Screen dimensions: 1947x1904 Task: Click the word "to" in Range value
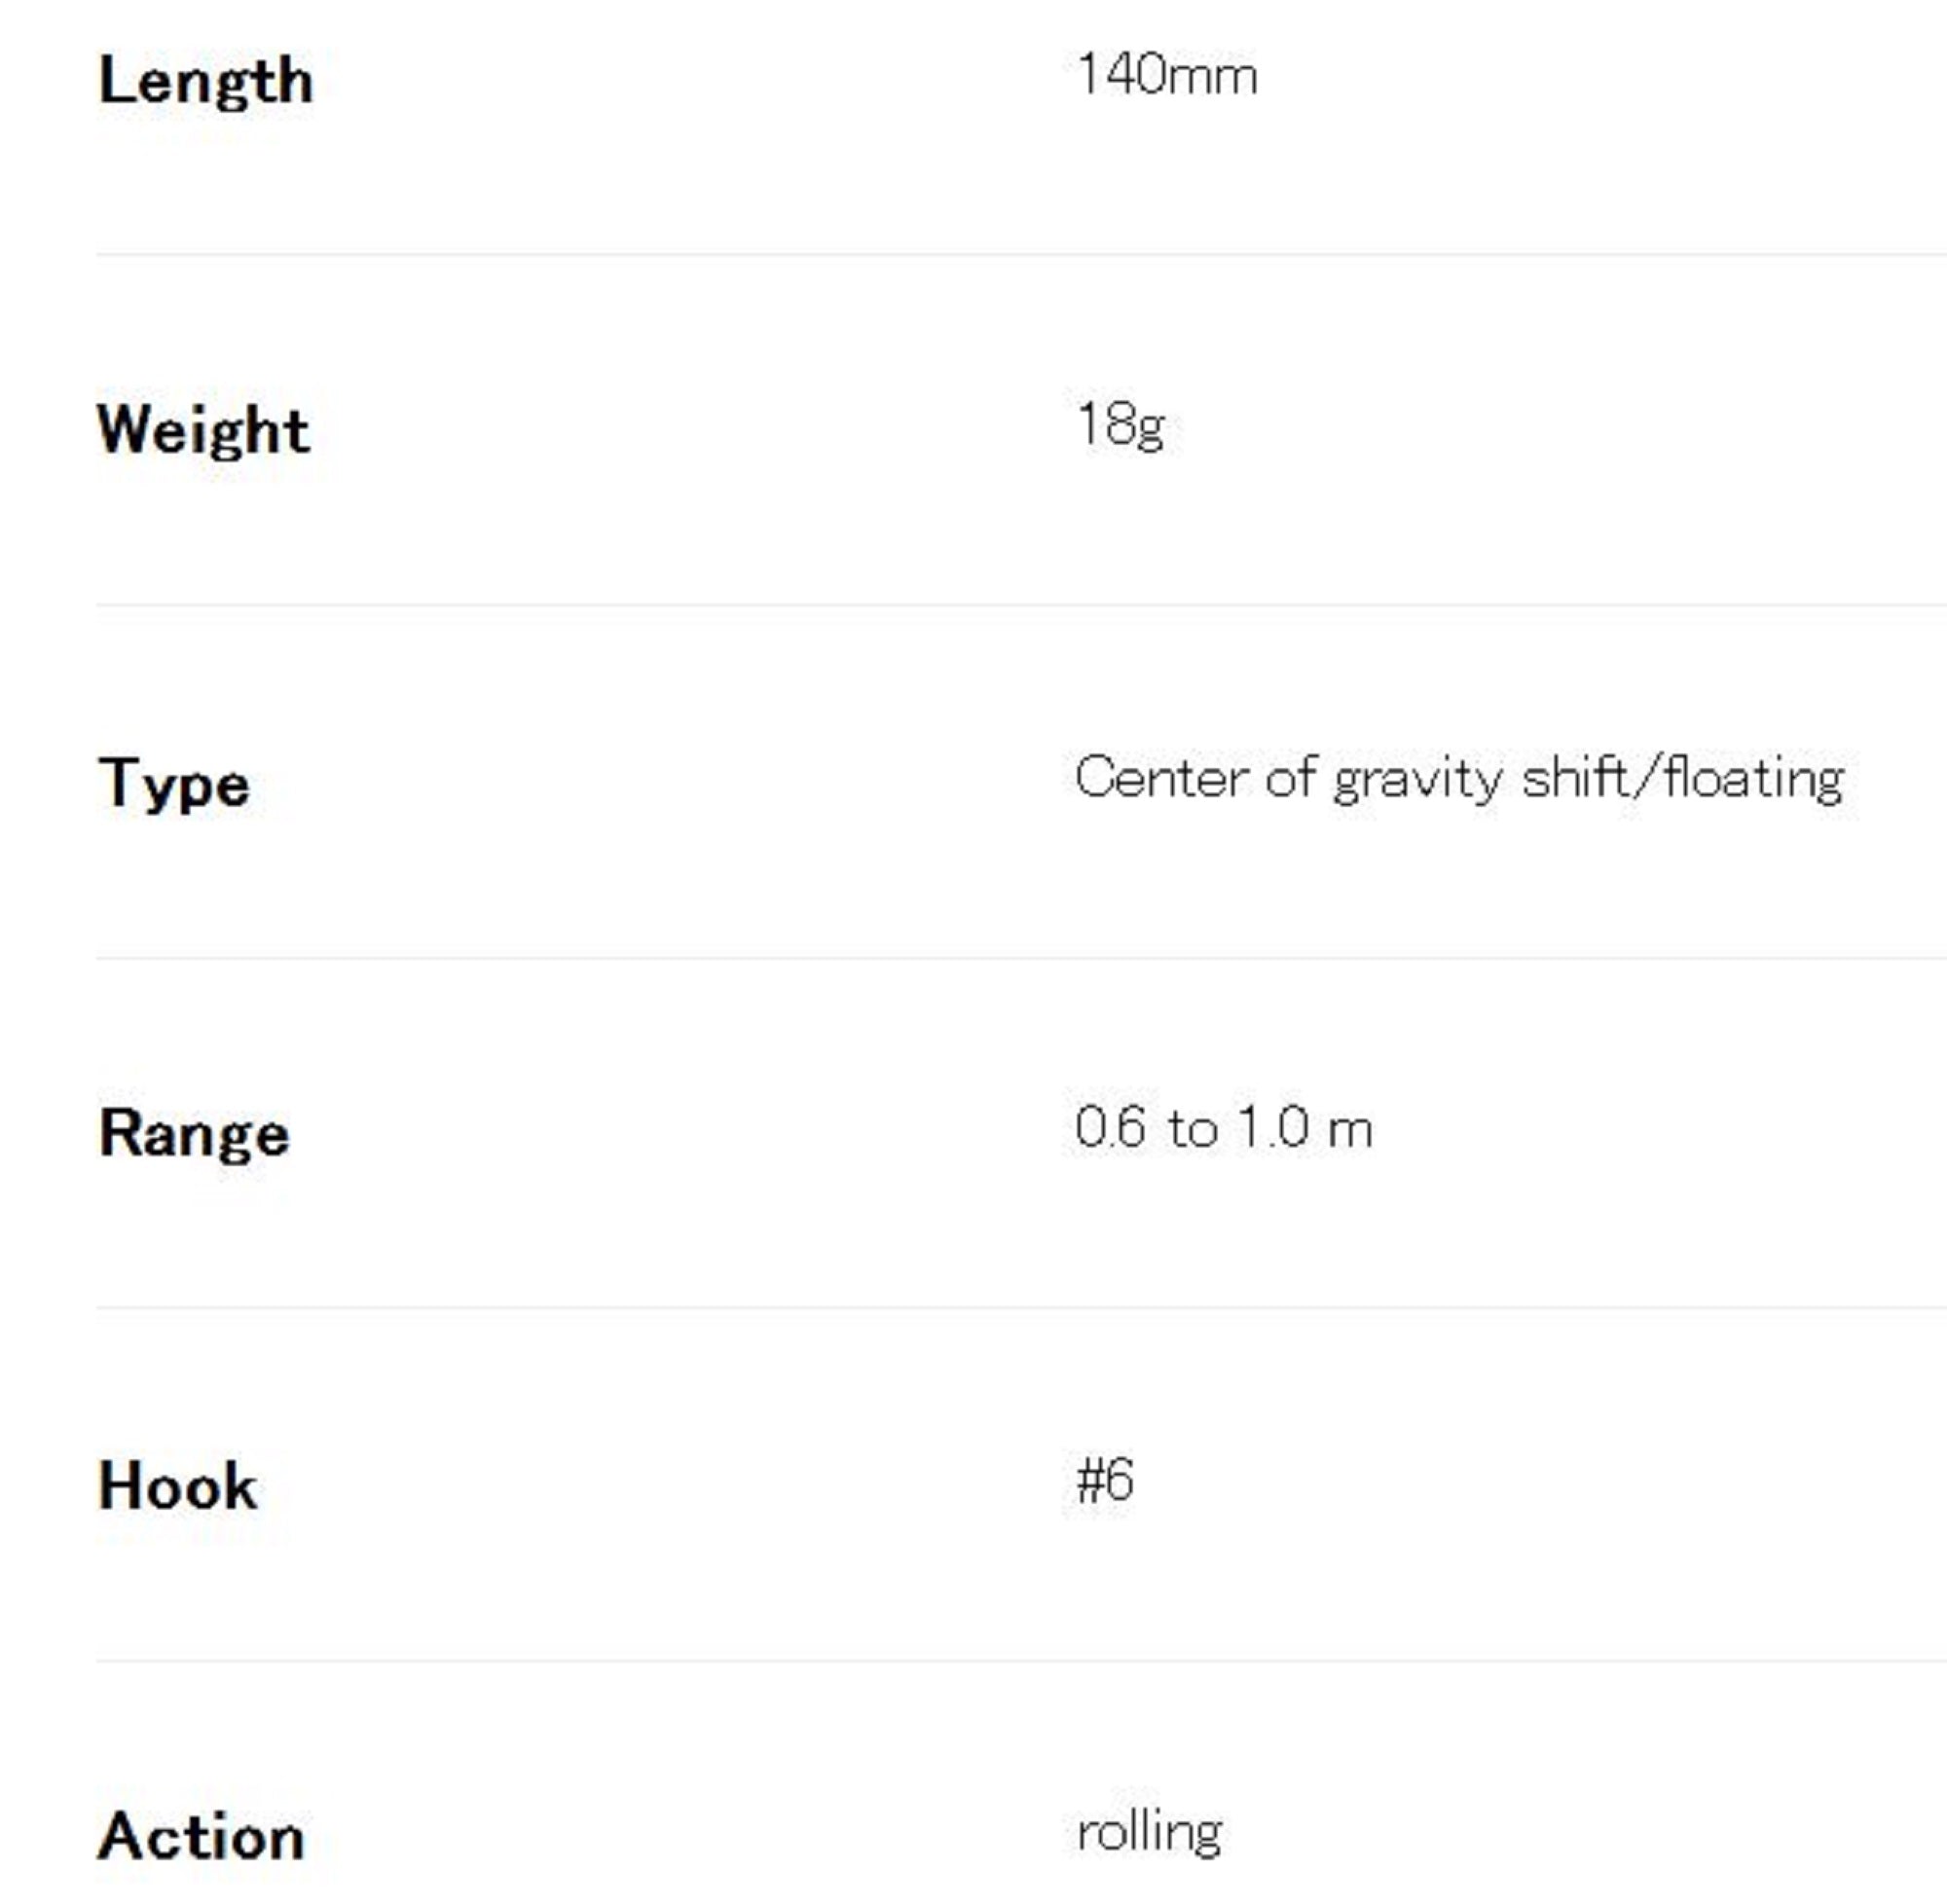(x=1192, y=1129)
